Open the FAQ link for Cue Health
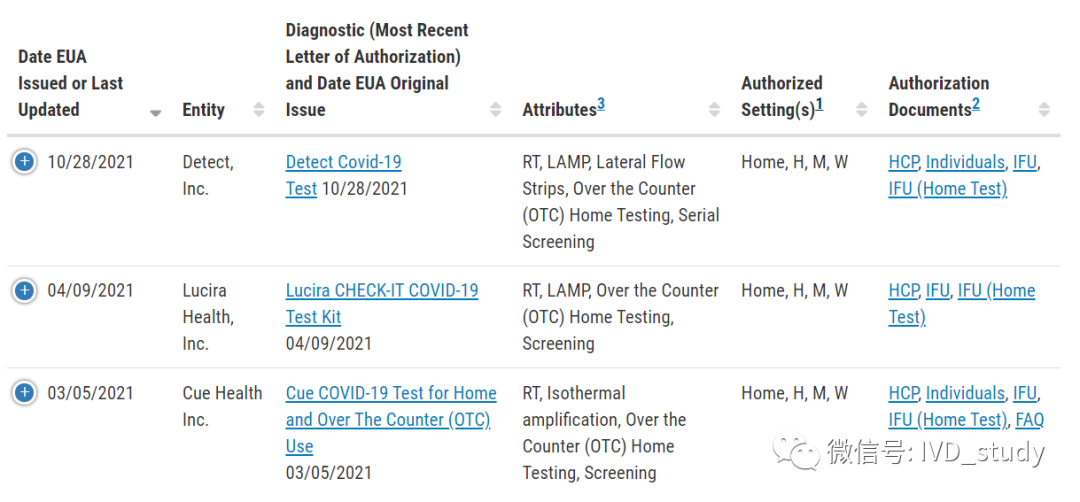 1029,420
